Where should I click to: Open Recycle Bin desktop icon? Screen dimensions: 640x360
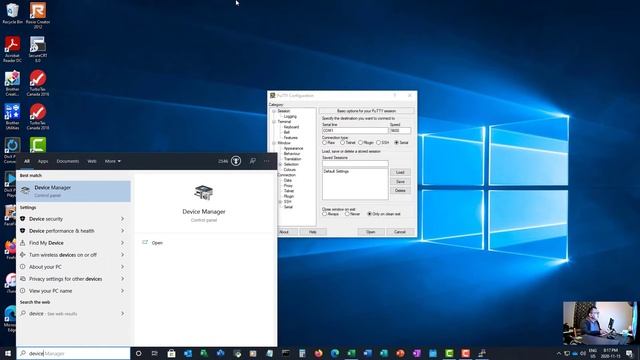[x=12, y=13]
